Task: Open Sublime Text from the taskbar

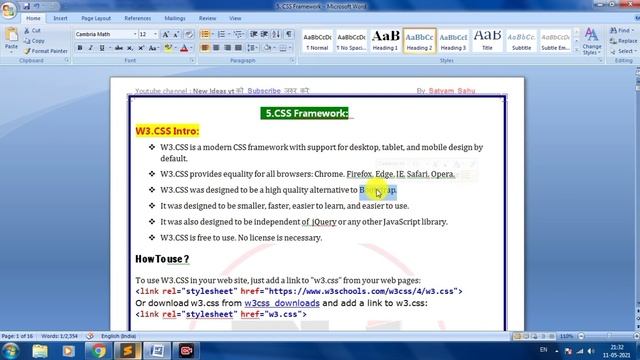Action: [x=127, y=351]
